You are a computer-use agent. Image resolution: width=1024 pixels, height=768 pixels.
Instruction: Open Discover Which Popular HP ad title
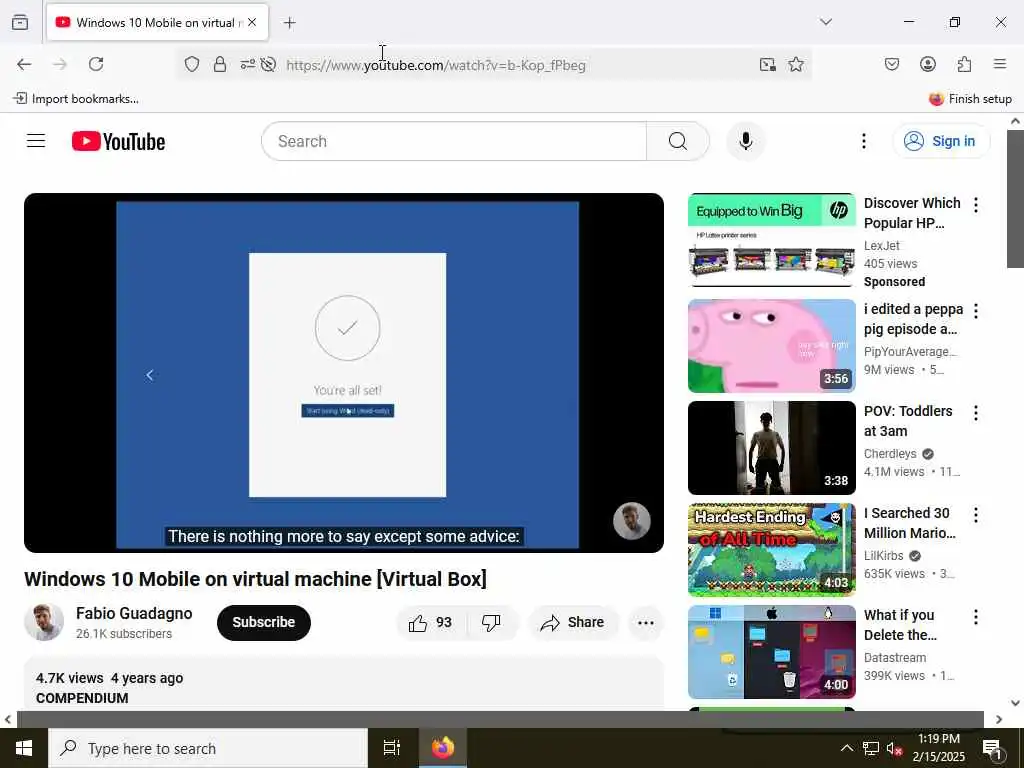[912, 213]
